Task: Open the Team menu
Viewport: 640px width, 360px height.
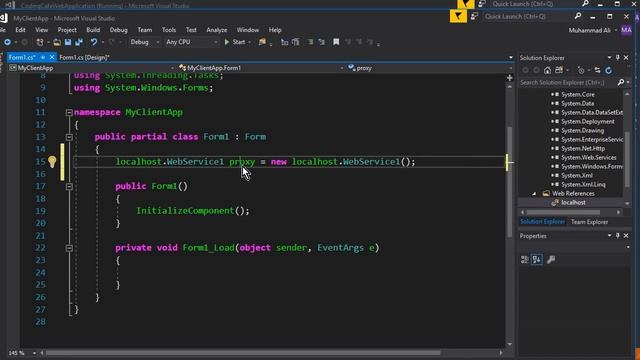Action: pos(144,30)
